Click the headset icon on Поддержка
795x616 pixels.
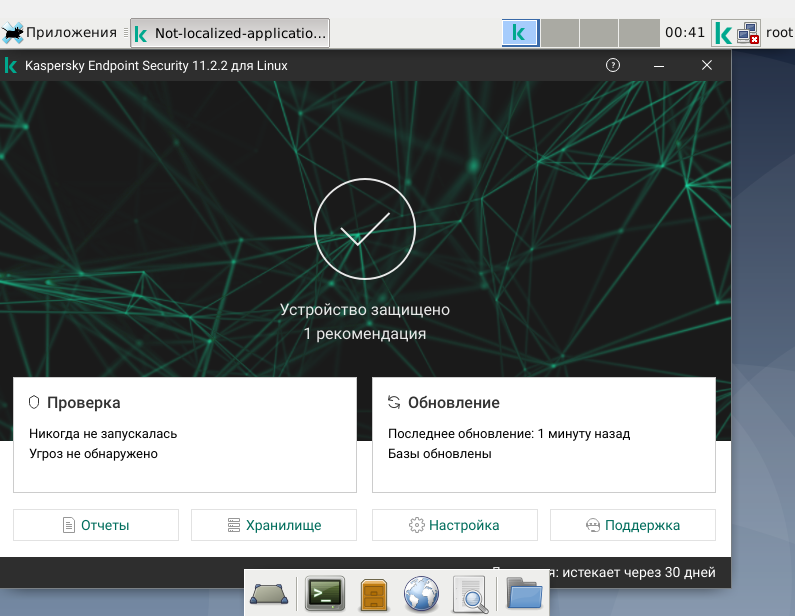click(x=593, y=525)
